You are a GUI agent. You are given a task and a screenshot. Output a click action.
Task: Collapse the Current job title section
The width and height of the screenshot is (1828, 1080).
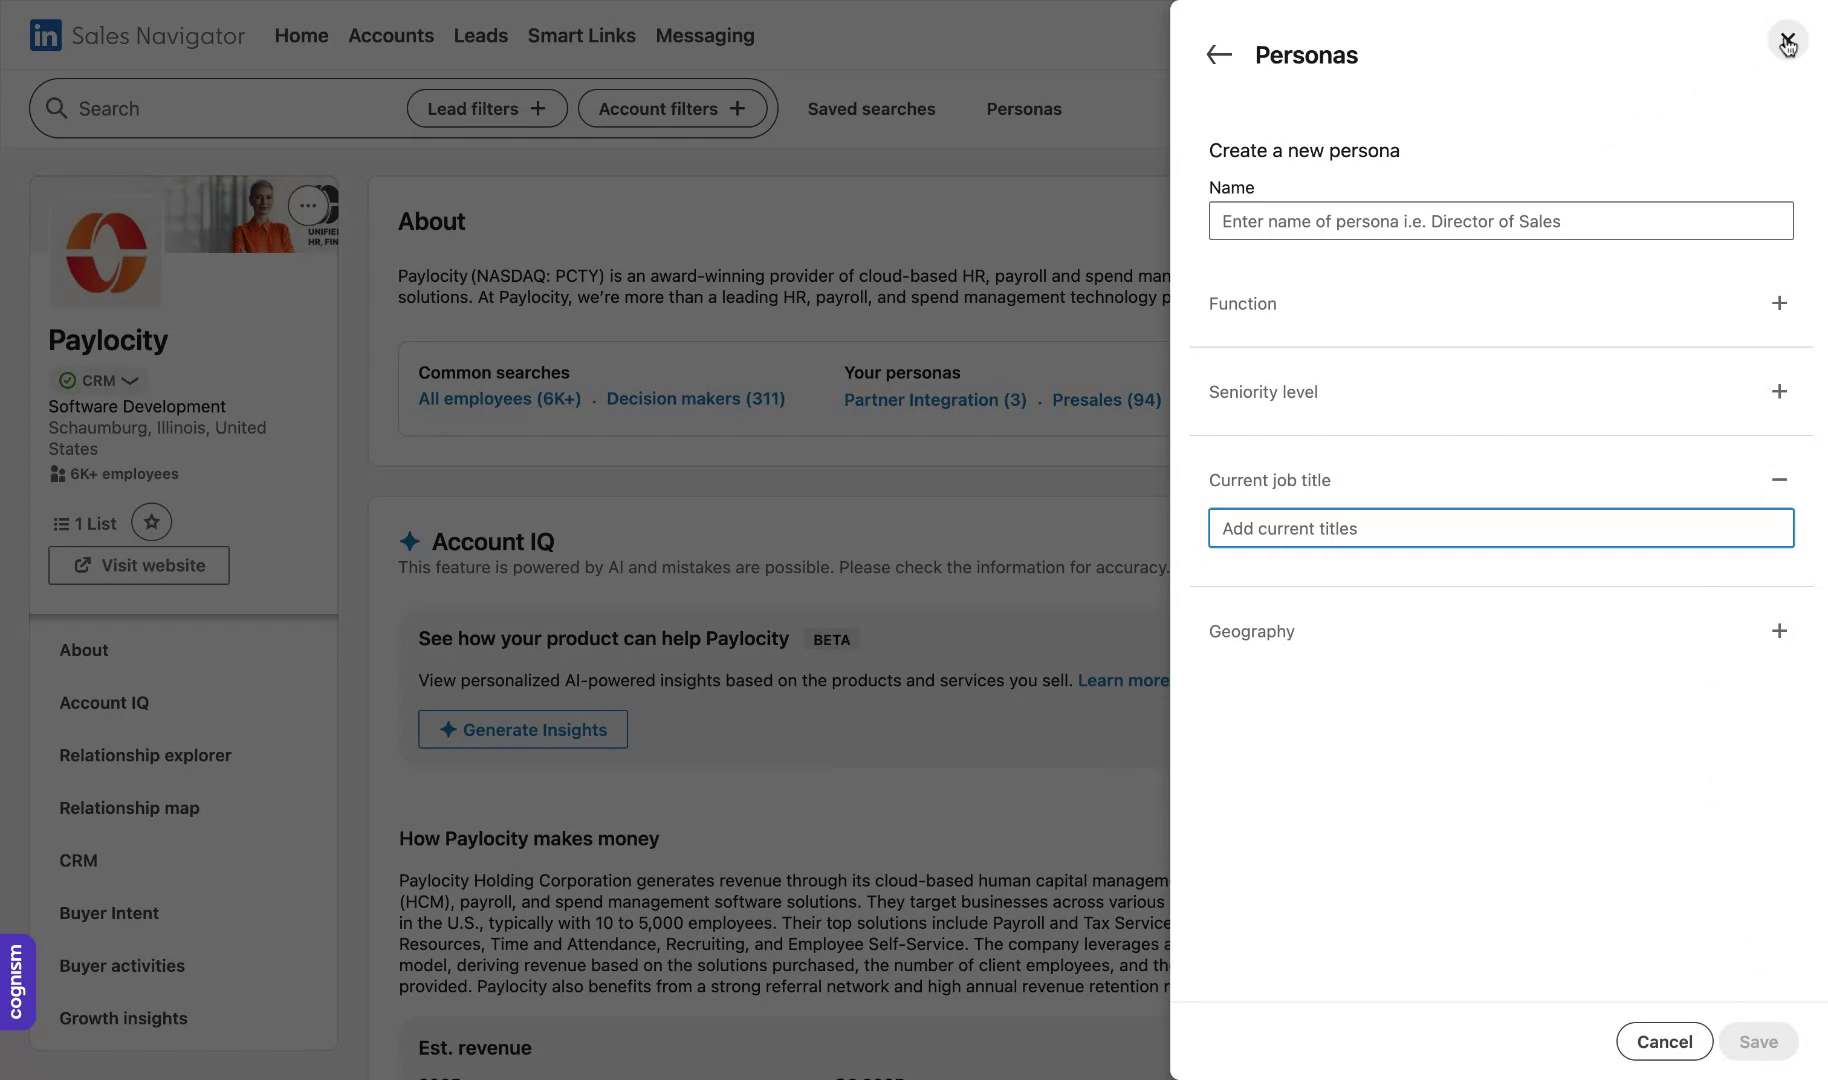coord(1780,479)
